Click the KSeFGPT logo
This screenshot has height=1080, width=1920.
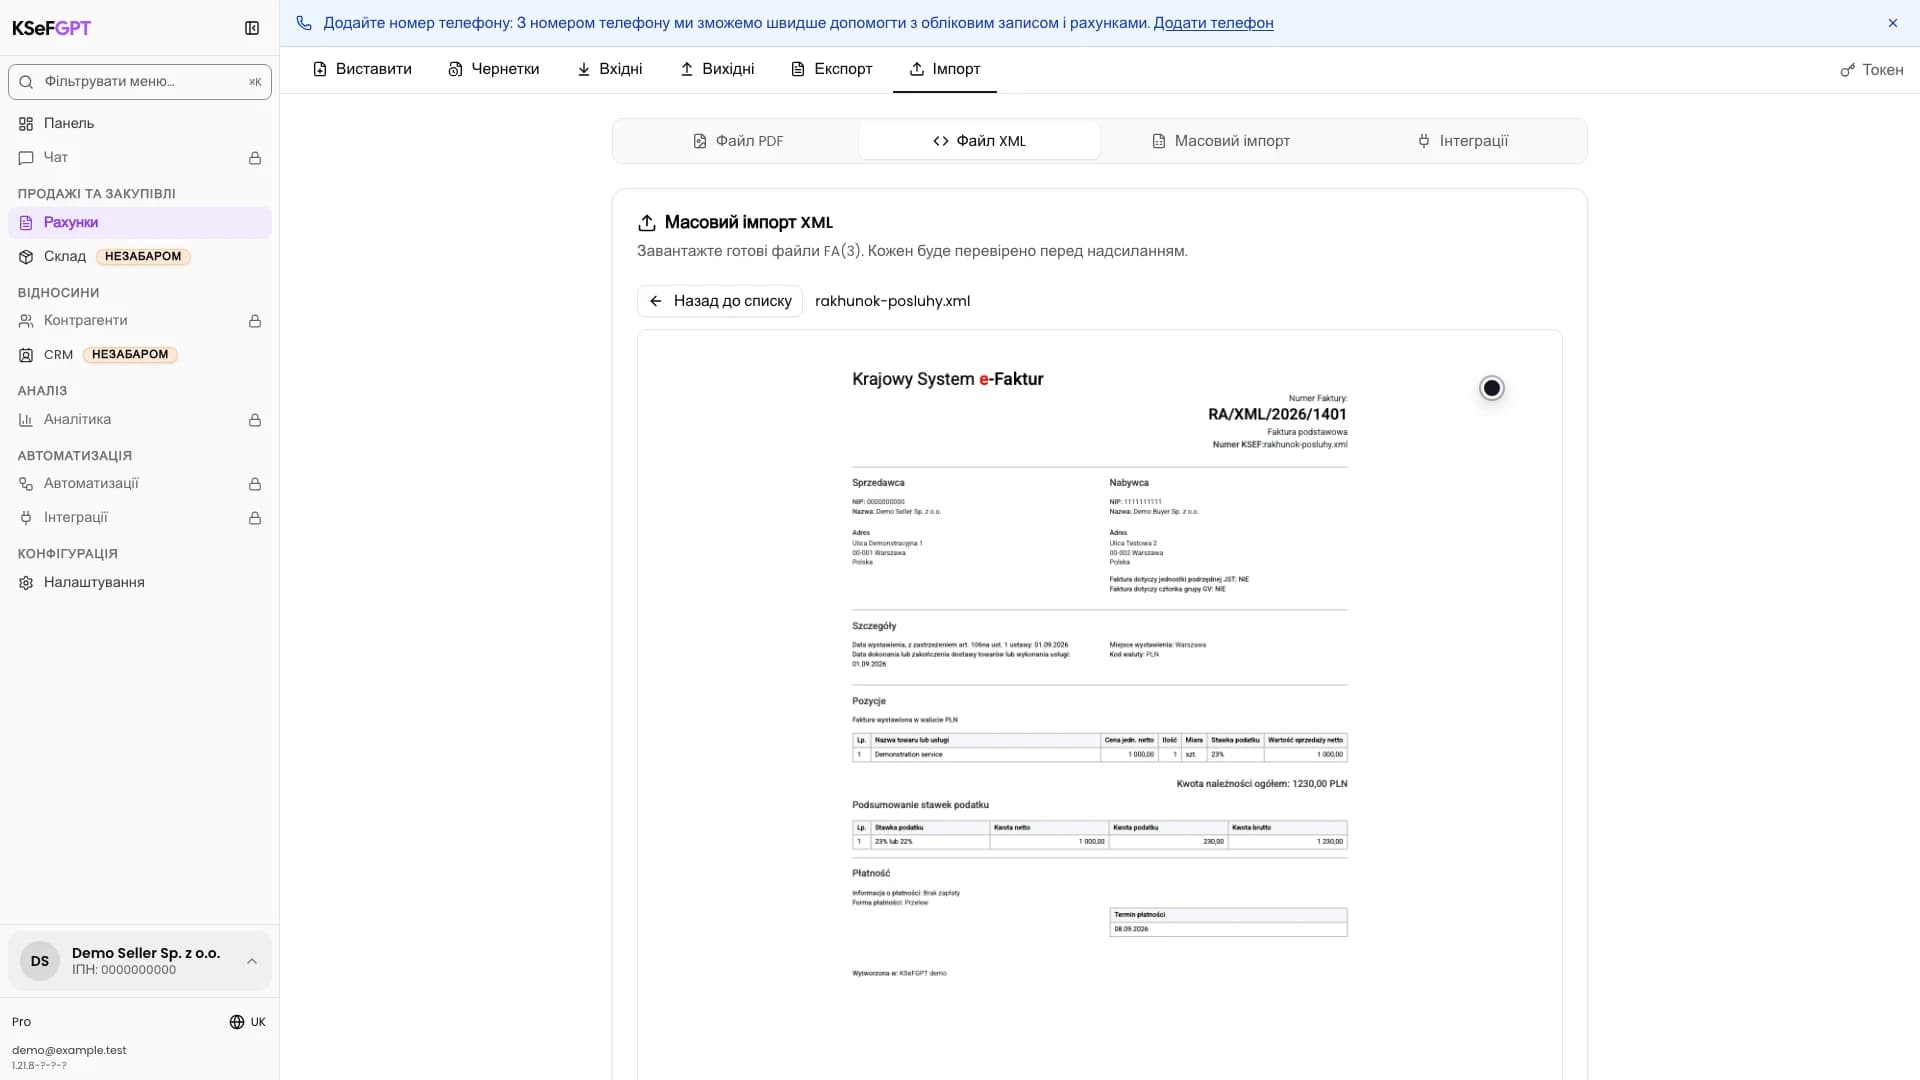51,28
